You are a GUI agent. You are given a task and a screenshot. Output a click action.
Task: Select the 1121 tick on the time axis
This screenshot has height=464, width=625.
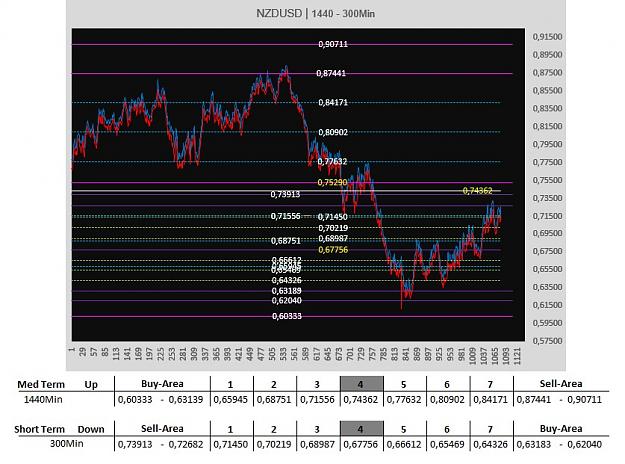pos(518,355)
